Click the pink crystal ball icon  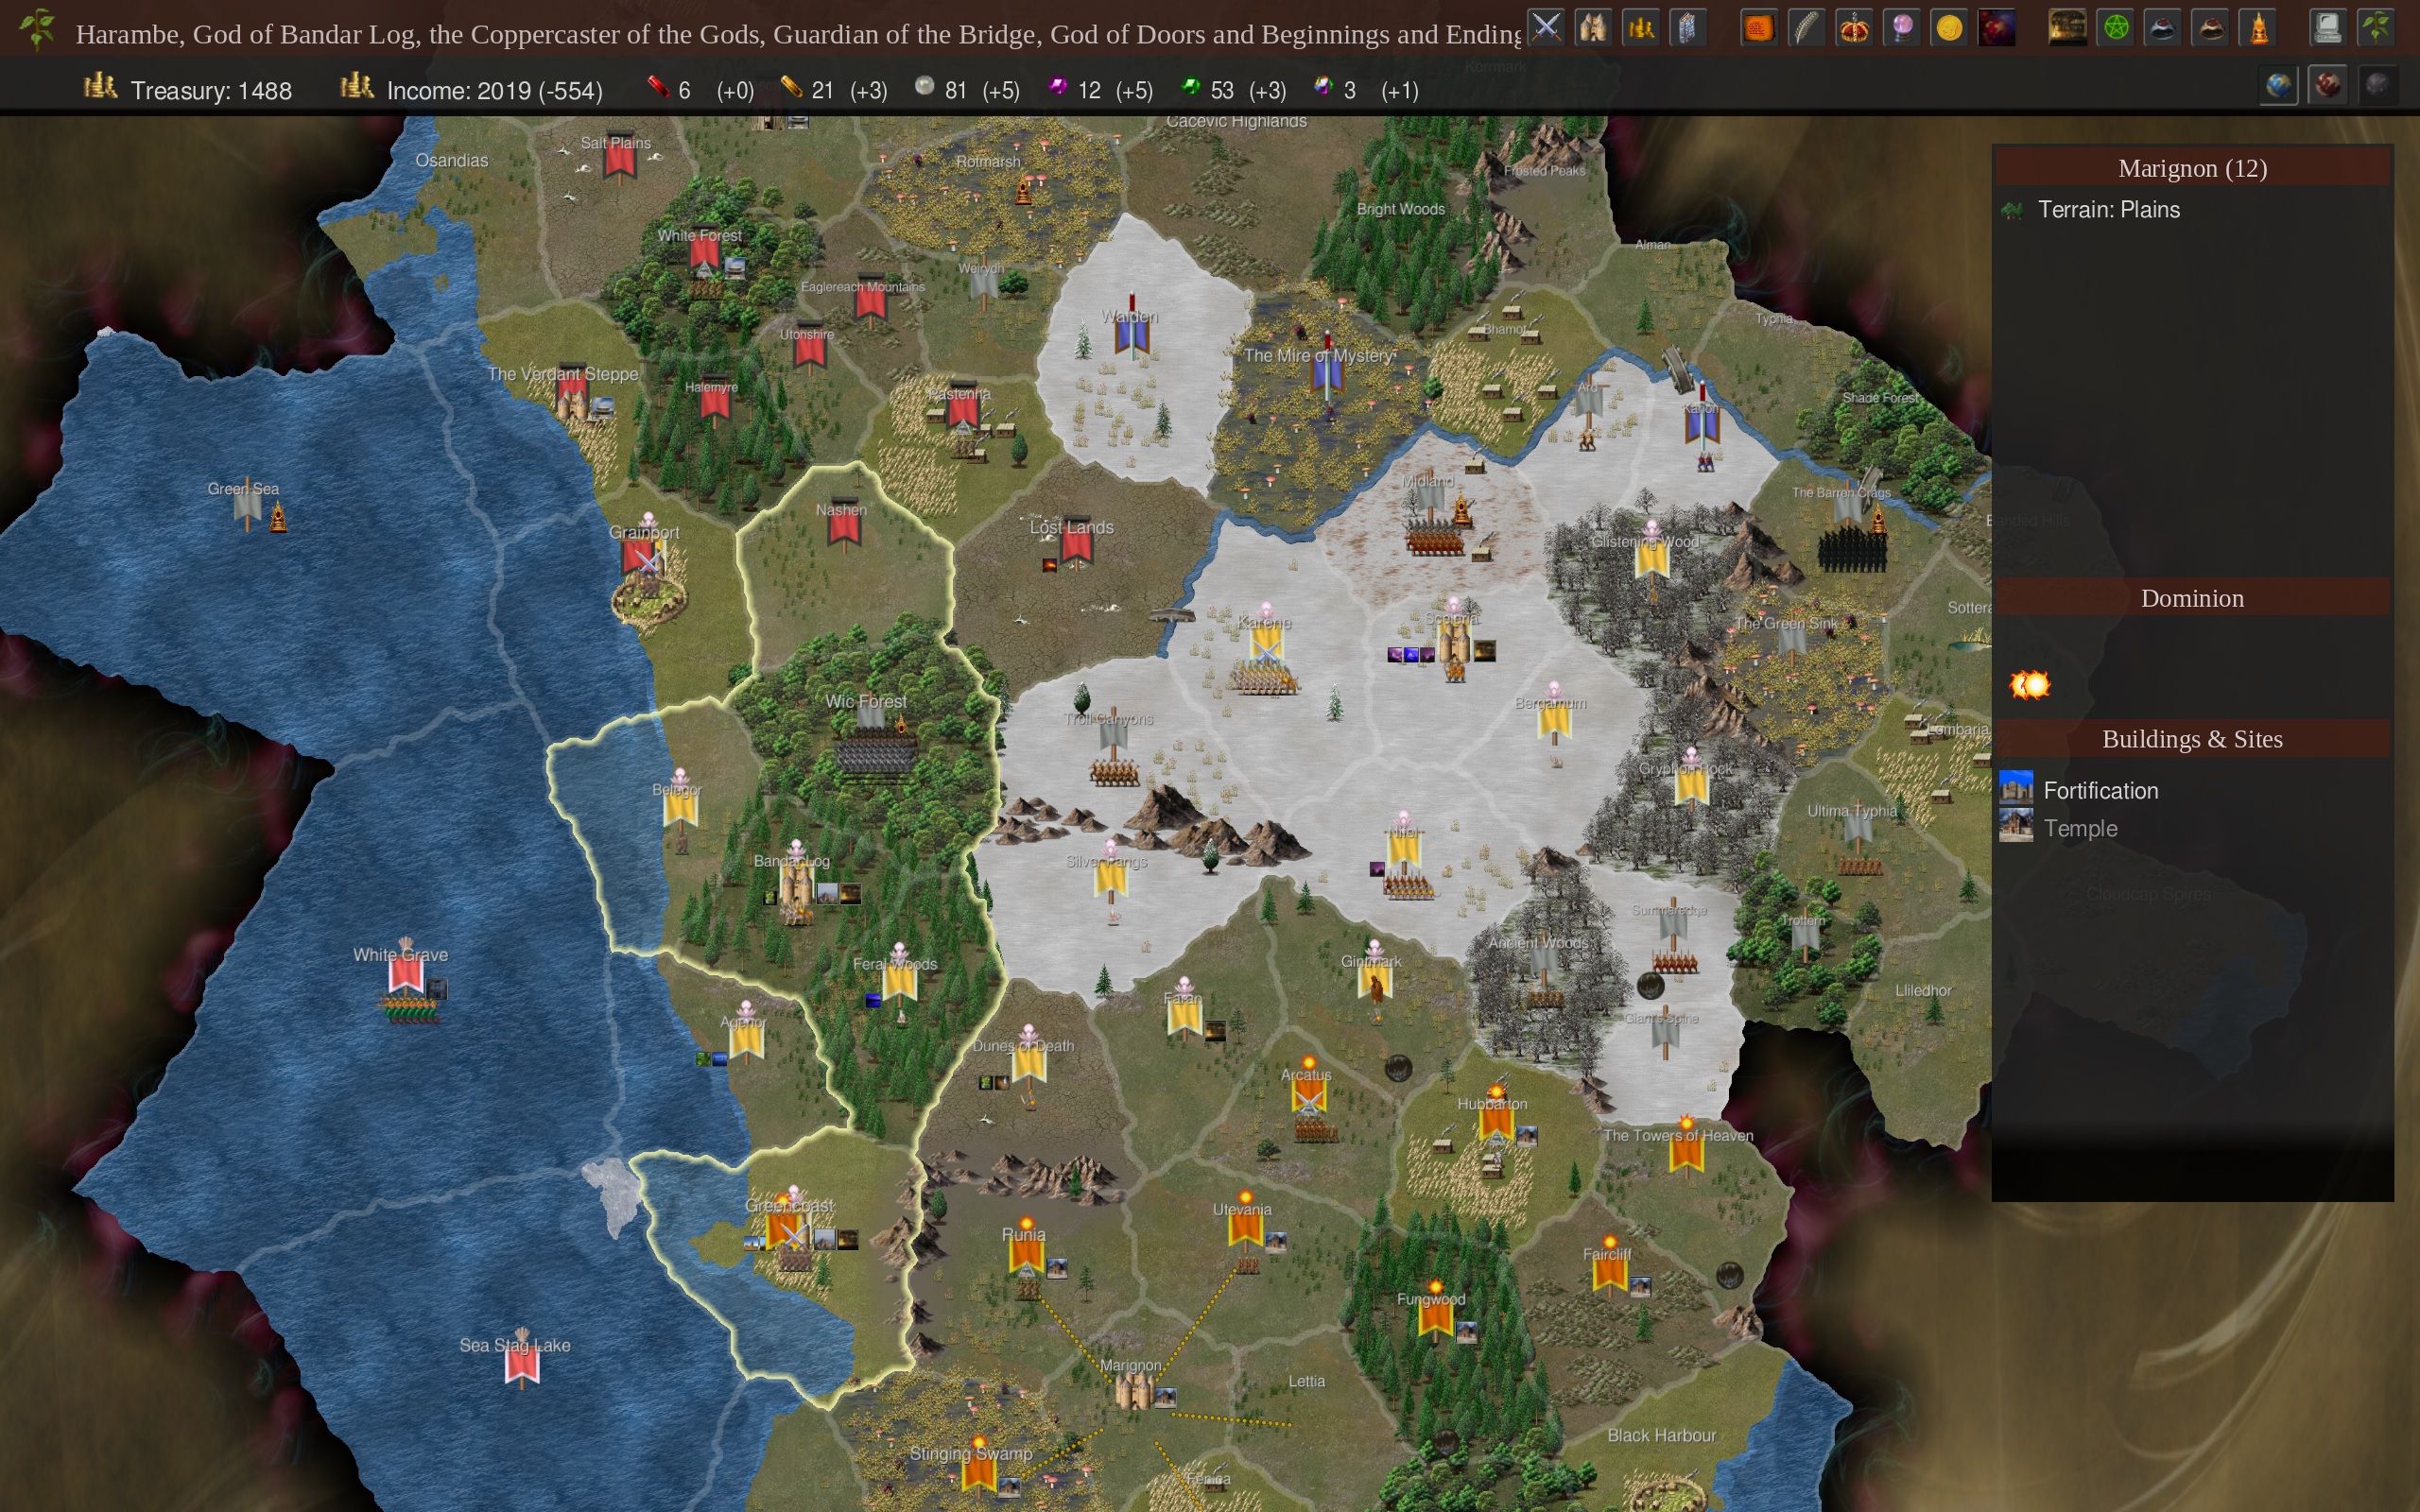point(1902,28)
